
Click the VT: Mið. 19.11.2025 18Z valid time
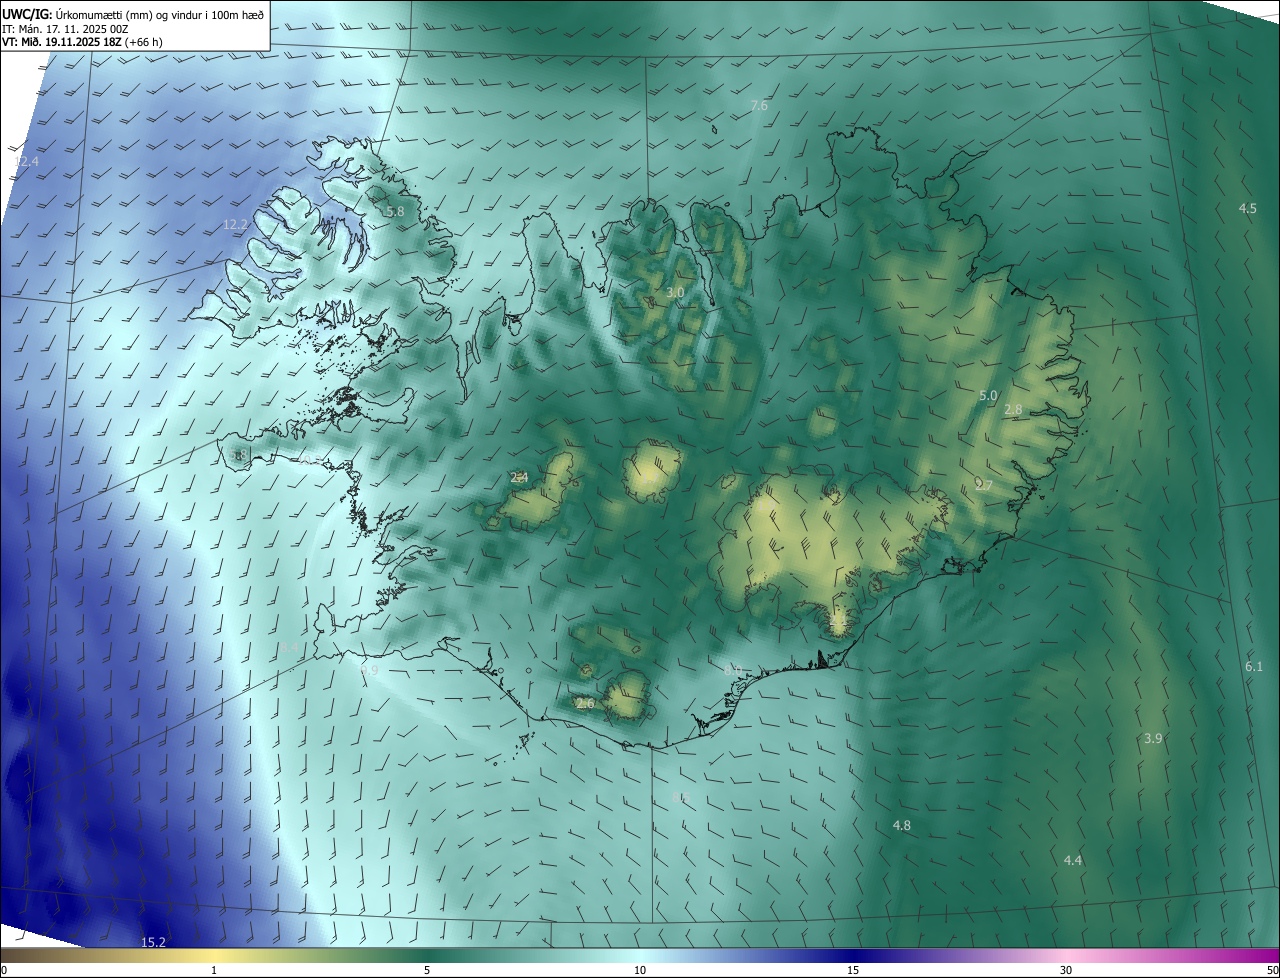point(82,42)
